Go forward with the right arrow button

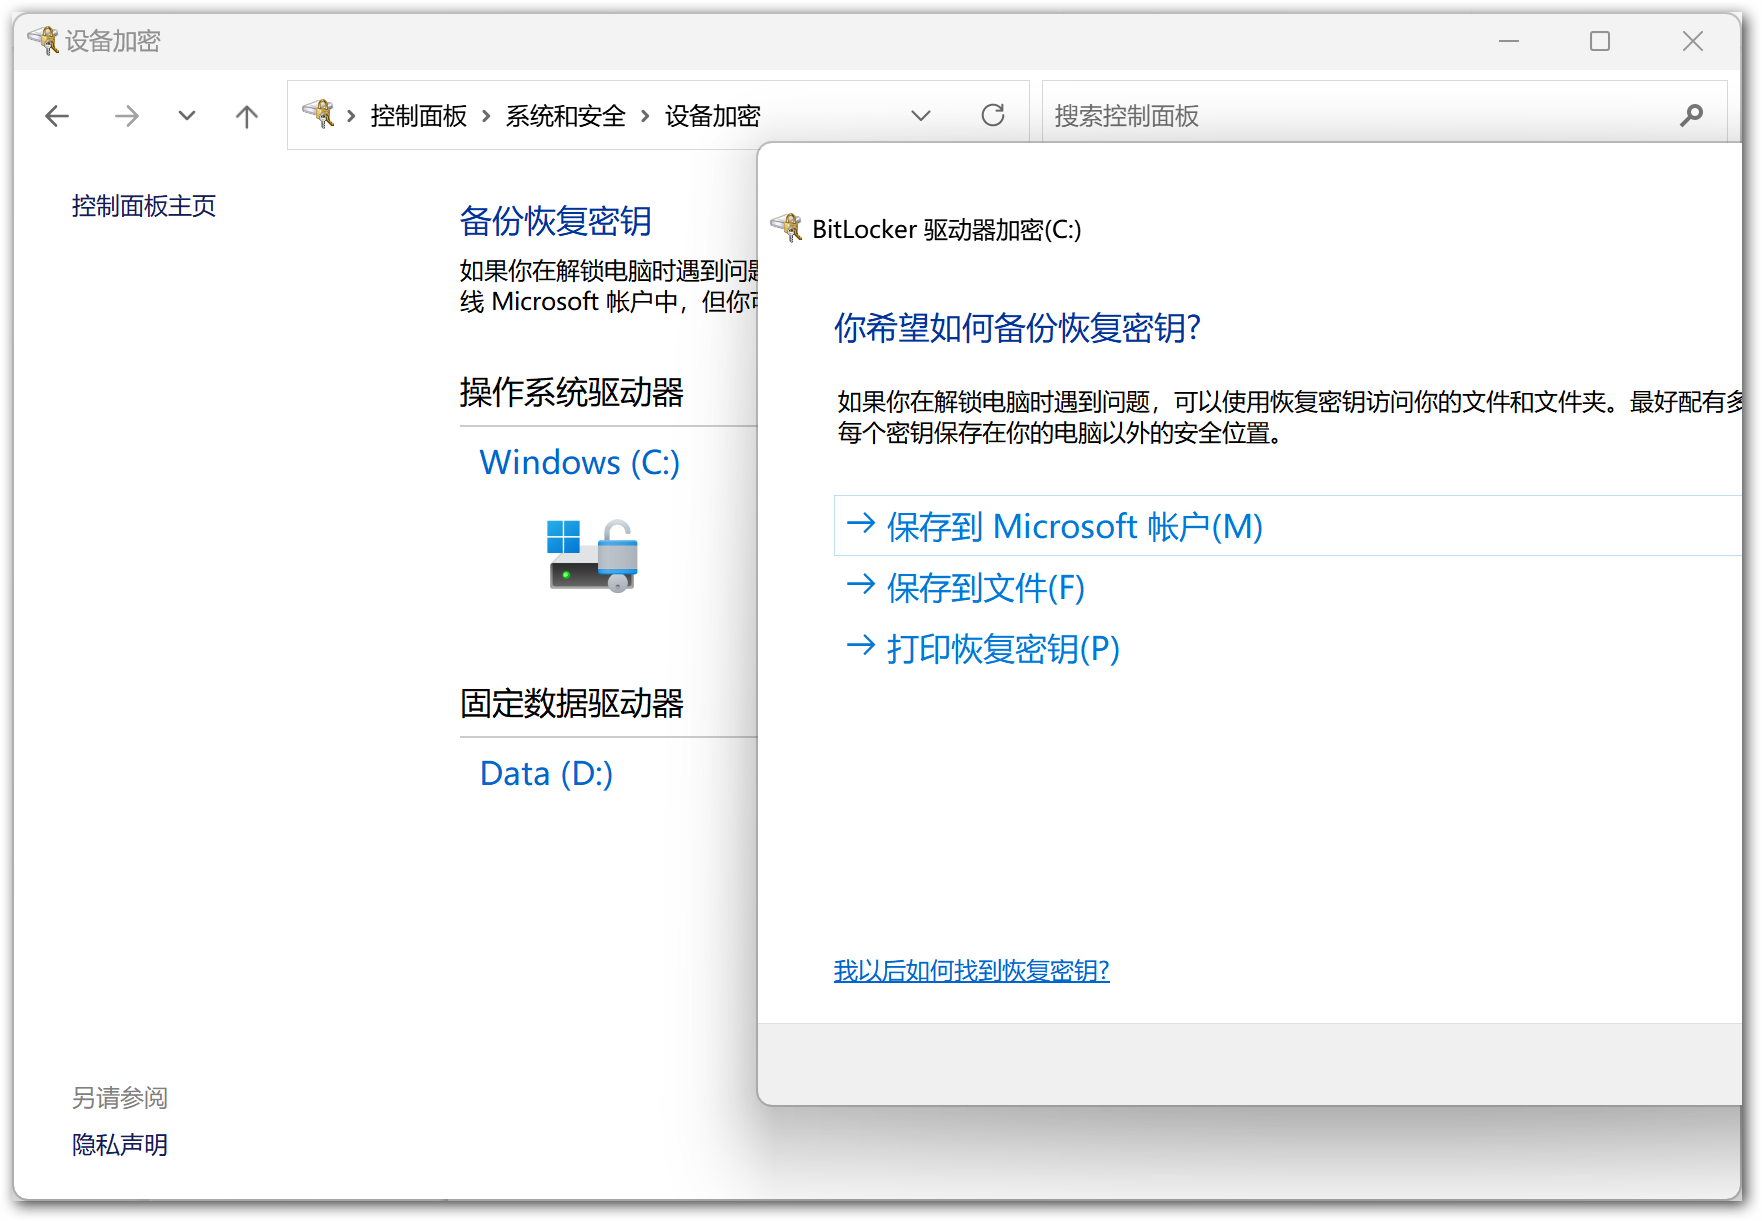[x=126, y=116]
